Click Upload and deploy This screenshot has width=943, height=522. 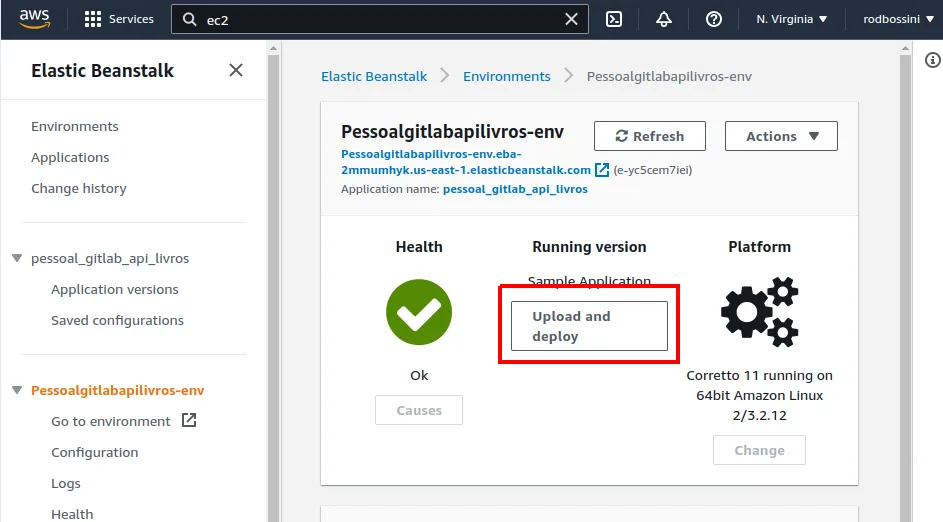589,326
